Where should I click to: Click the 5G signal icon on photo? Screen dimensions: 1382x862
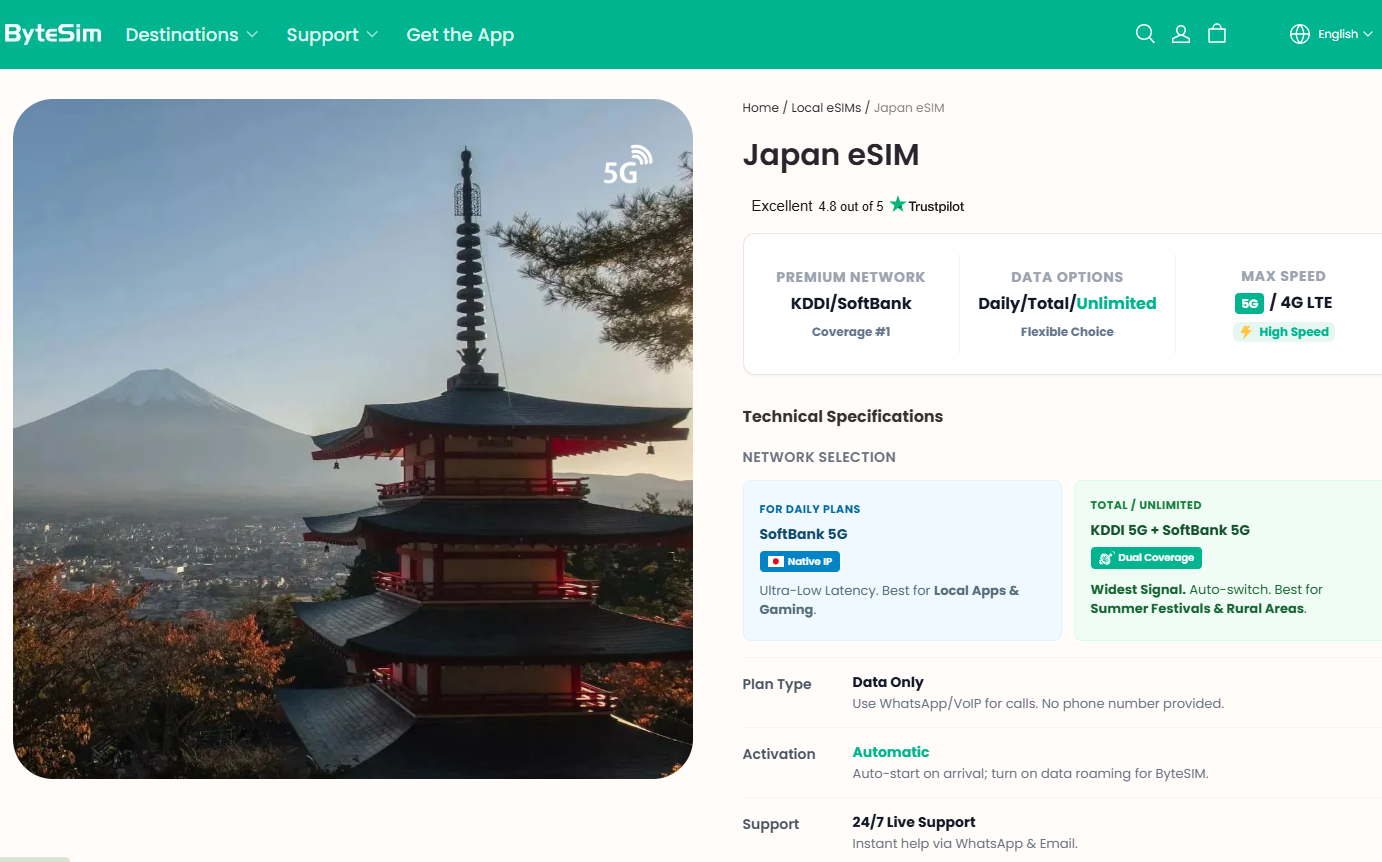click(x=628, y=166)
